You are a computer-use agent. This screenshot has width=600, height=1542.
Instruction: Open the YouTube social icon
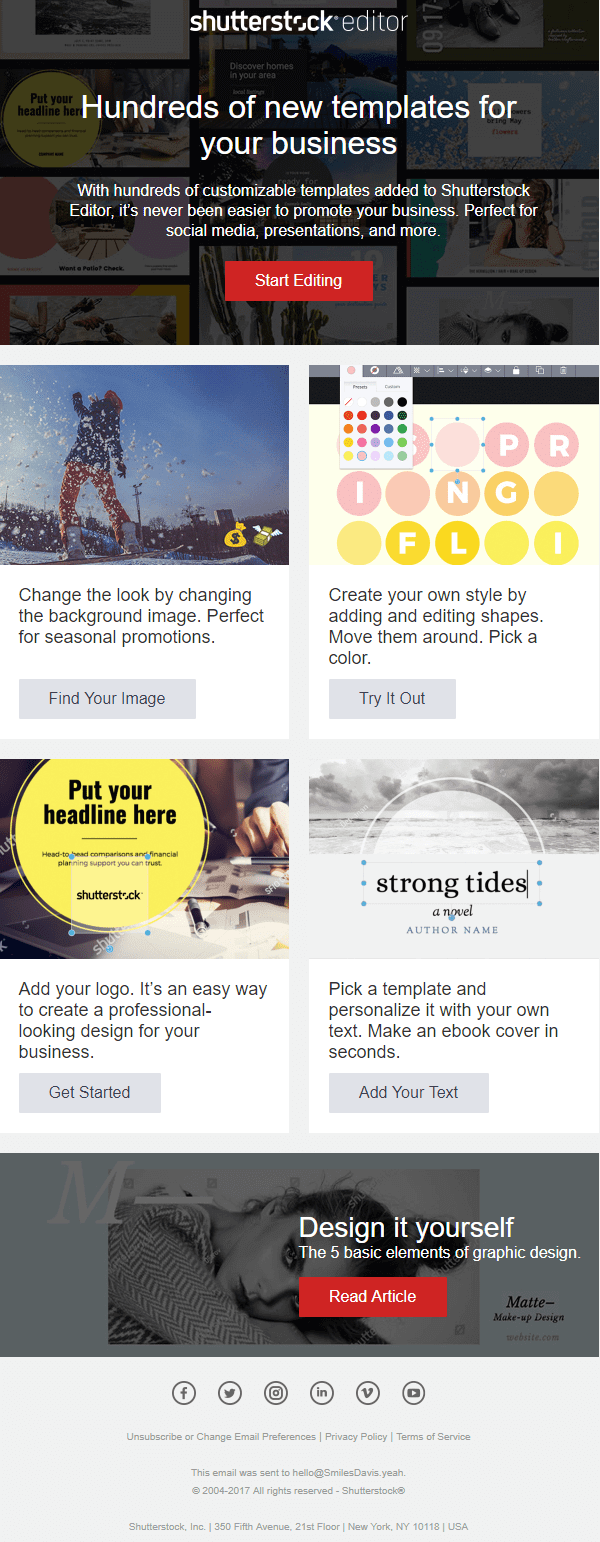coord(414,1392)
